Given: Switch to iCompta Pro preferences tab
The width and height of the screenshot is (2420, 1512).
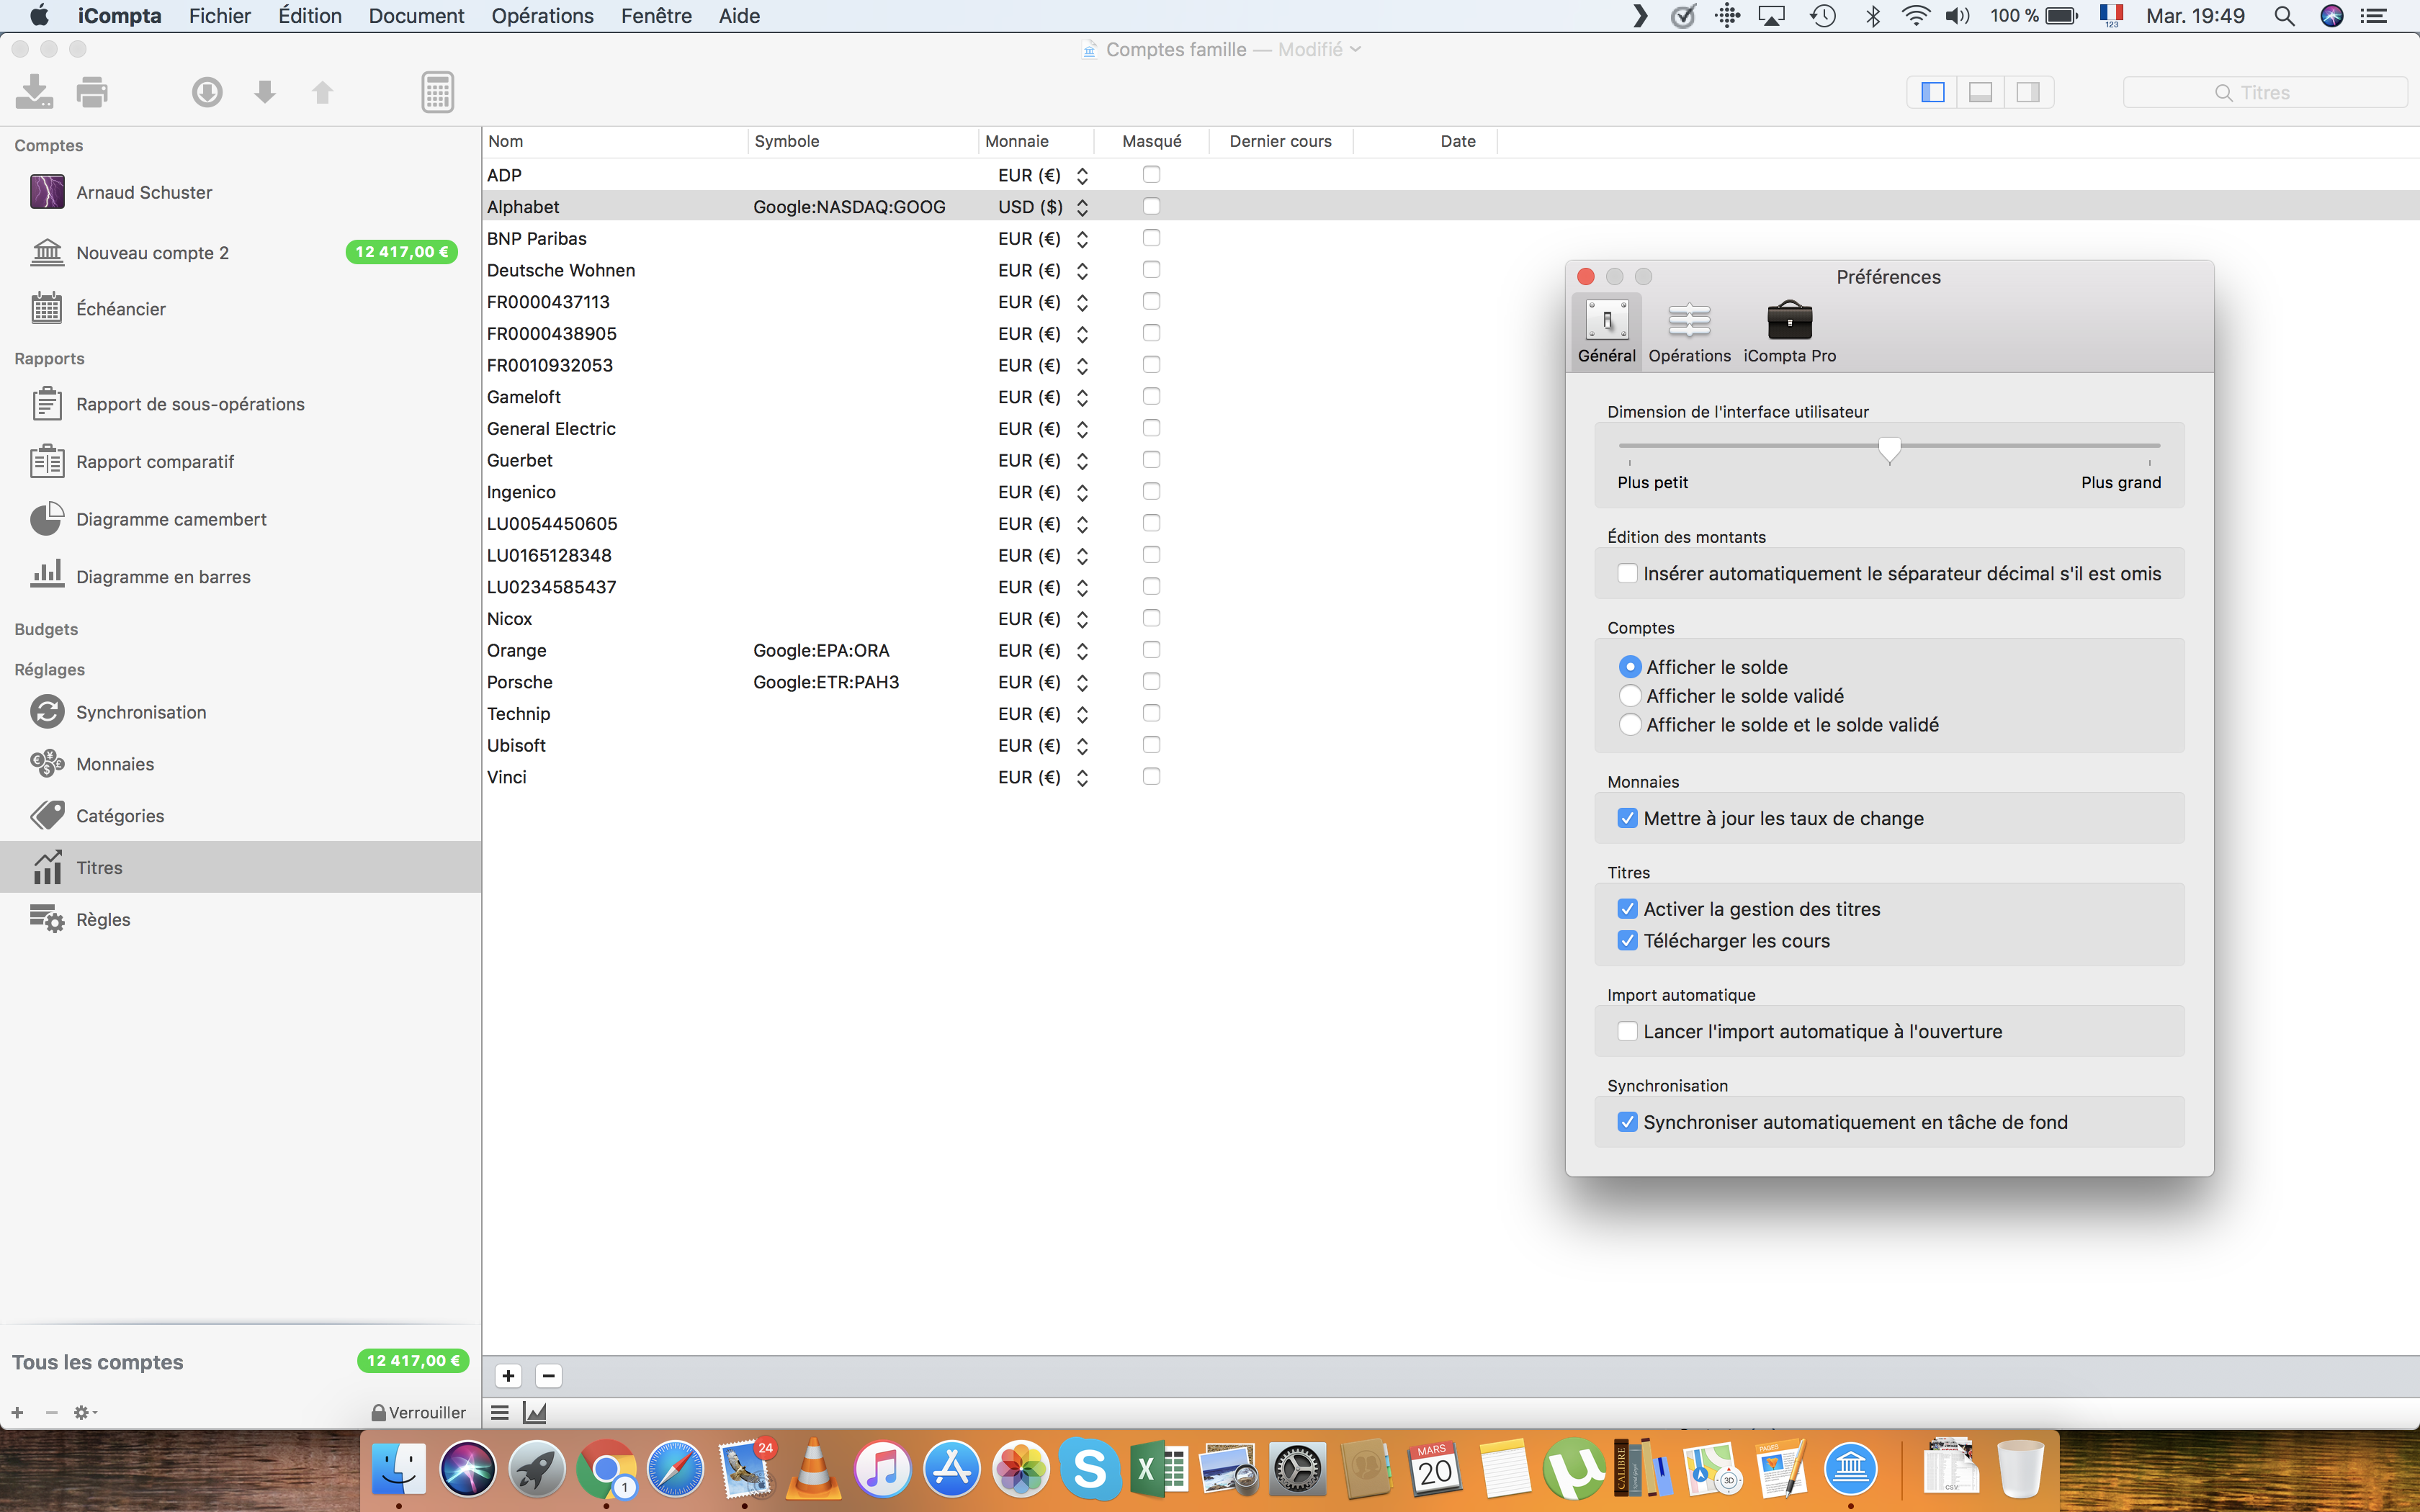Looking at the screenshot, I should 1789,333.
